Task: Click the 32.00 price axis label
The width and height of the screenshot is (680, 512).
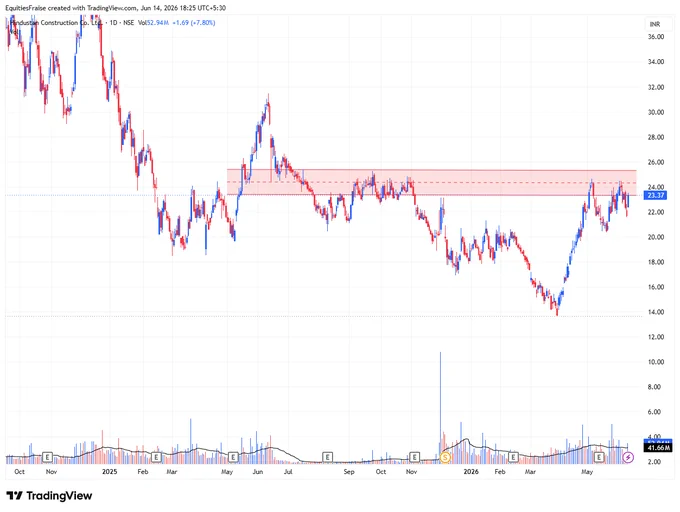Action: pyautogui.click(x=656, y=87)
